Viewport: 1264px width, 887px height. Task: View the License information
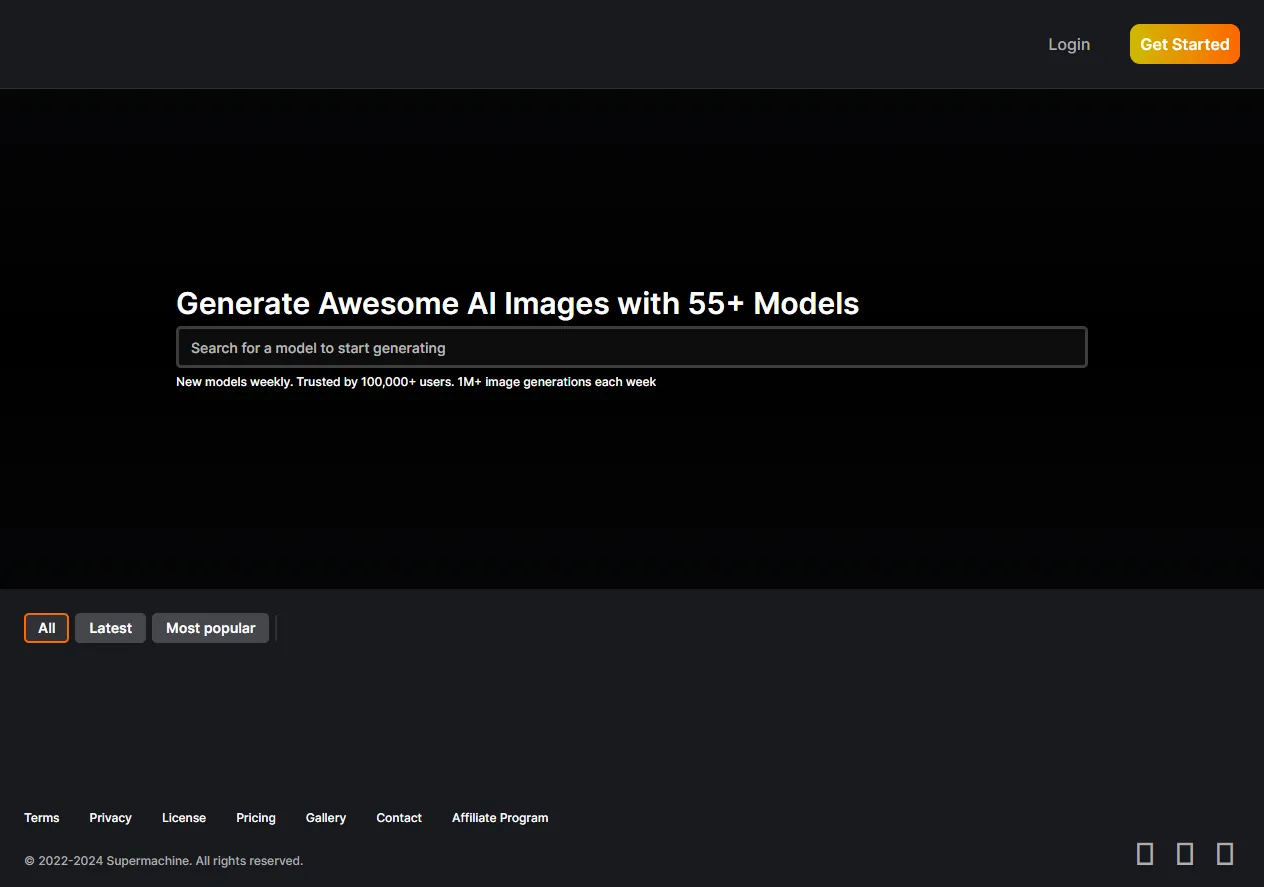click(183, 817)
